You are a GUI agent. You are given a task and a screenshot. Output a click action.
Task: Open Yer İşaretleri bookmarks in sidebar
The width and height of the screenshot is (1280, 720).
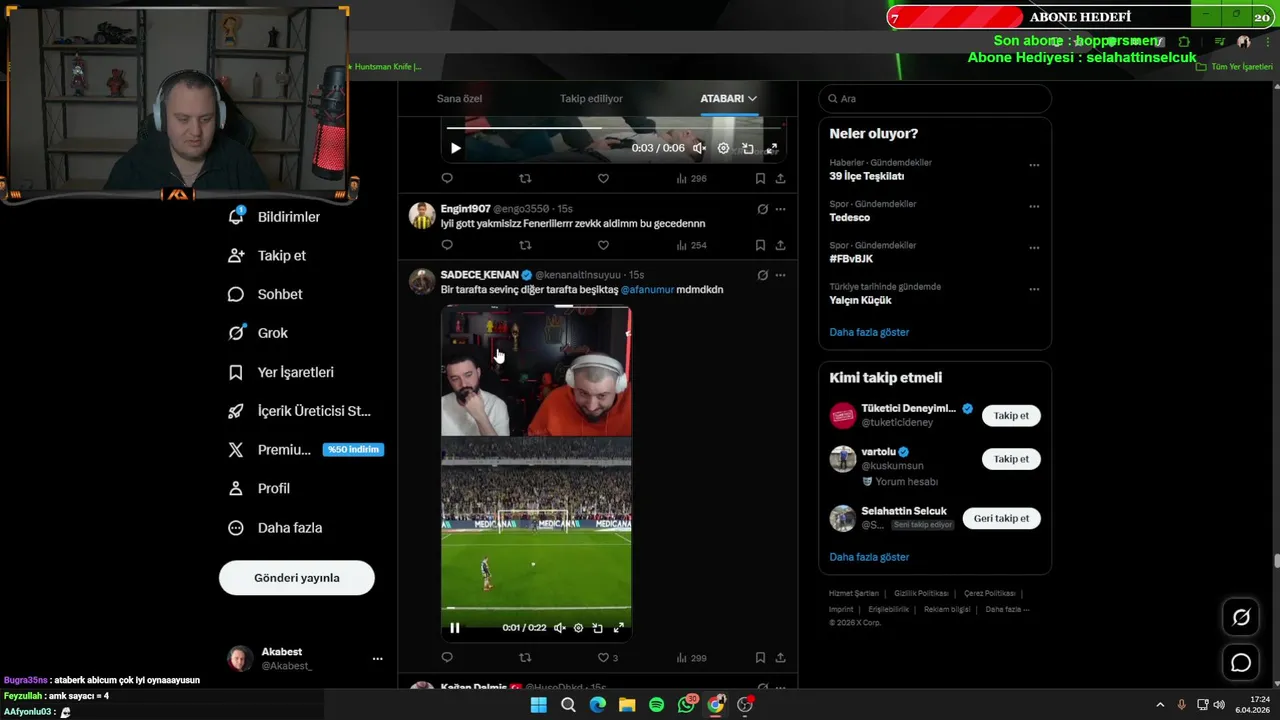tap(281, 372)
